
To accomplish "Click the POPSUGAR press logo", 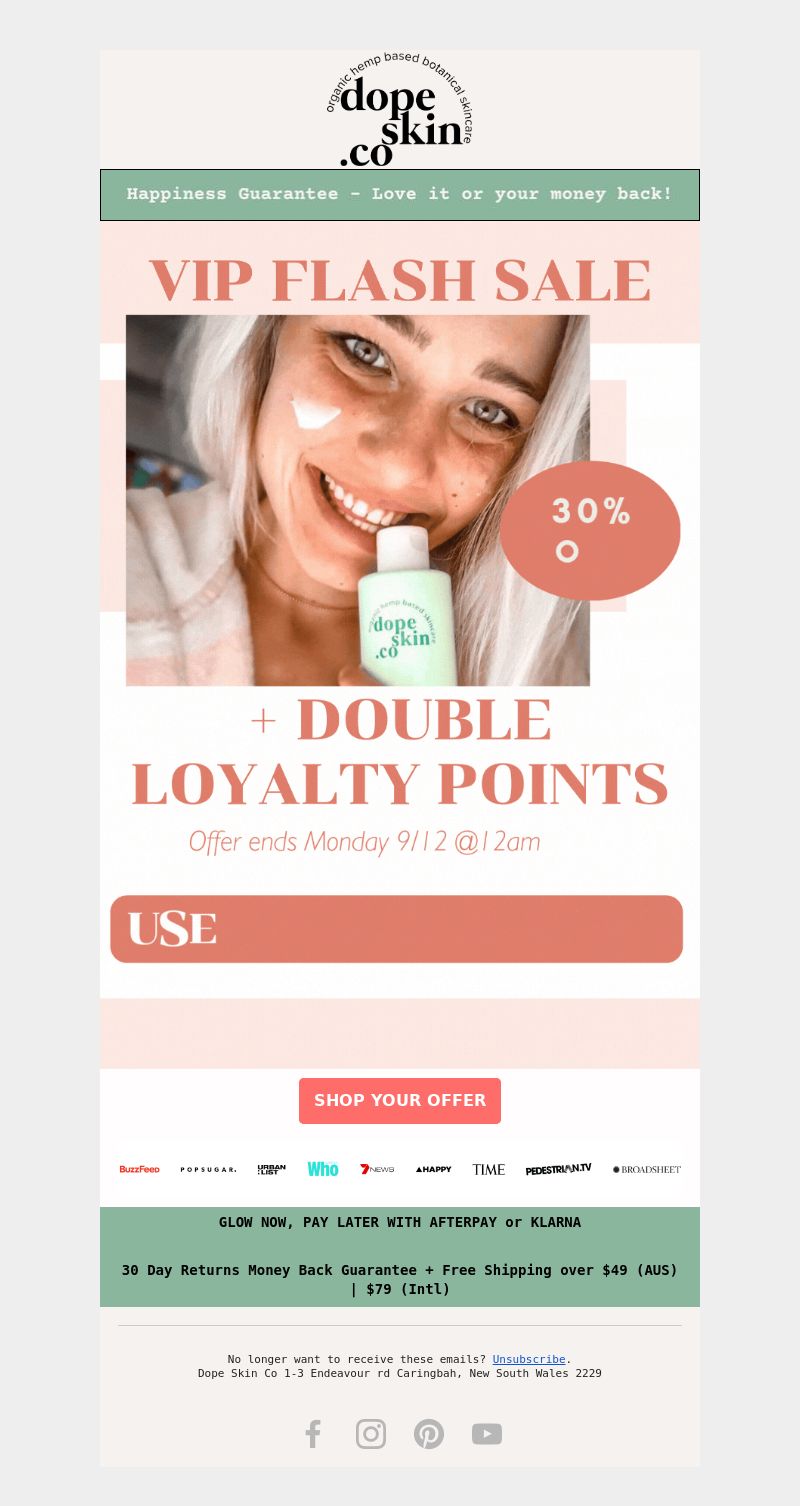I will pyautogui.click(x=208, y=1169).
